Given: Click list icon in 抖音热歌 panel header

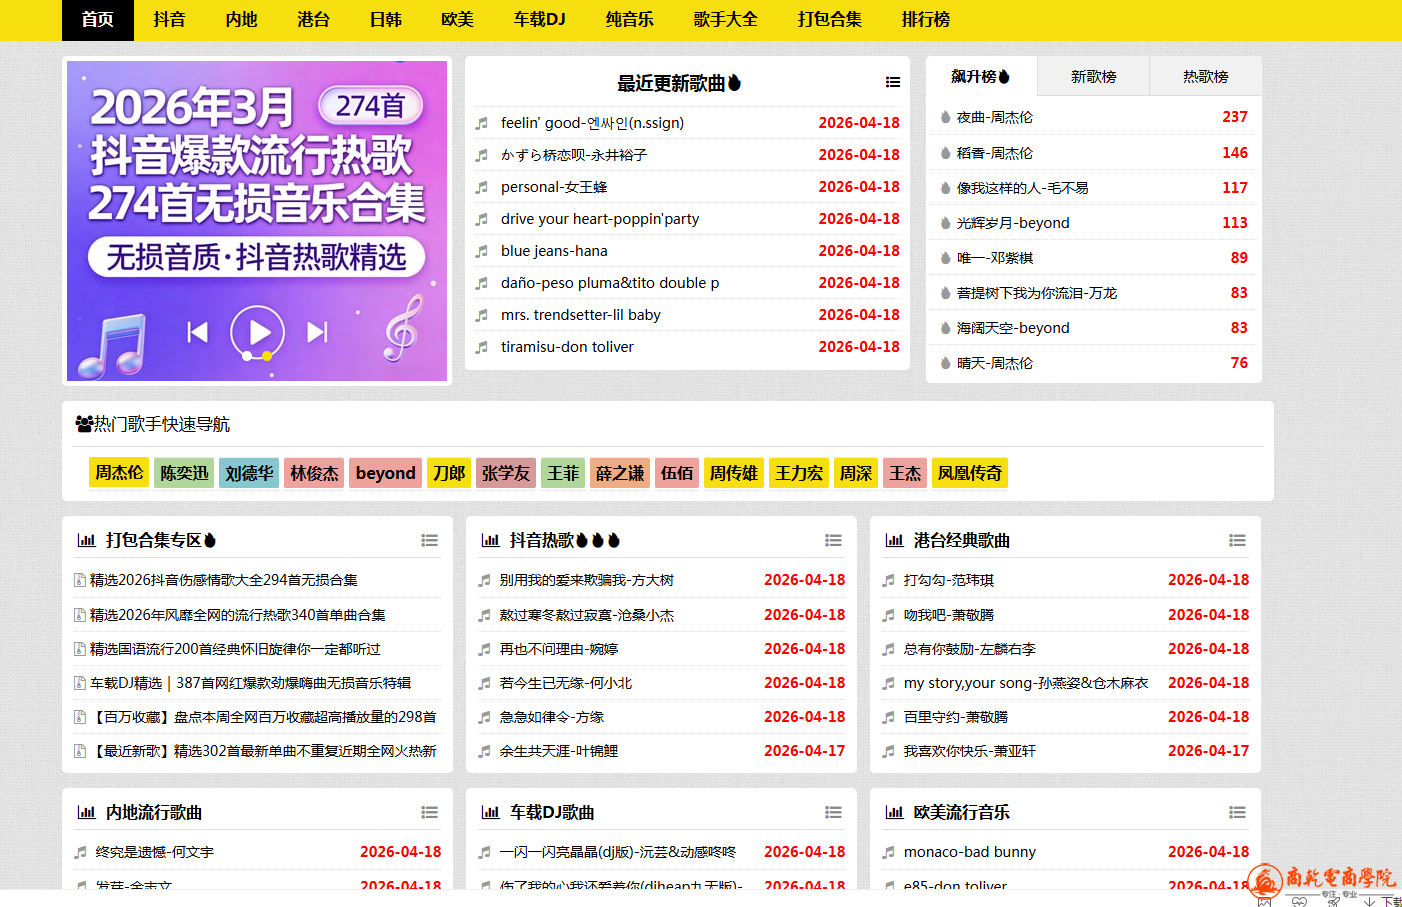Looking at the screenshot, I should point(833,540).
